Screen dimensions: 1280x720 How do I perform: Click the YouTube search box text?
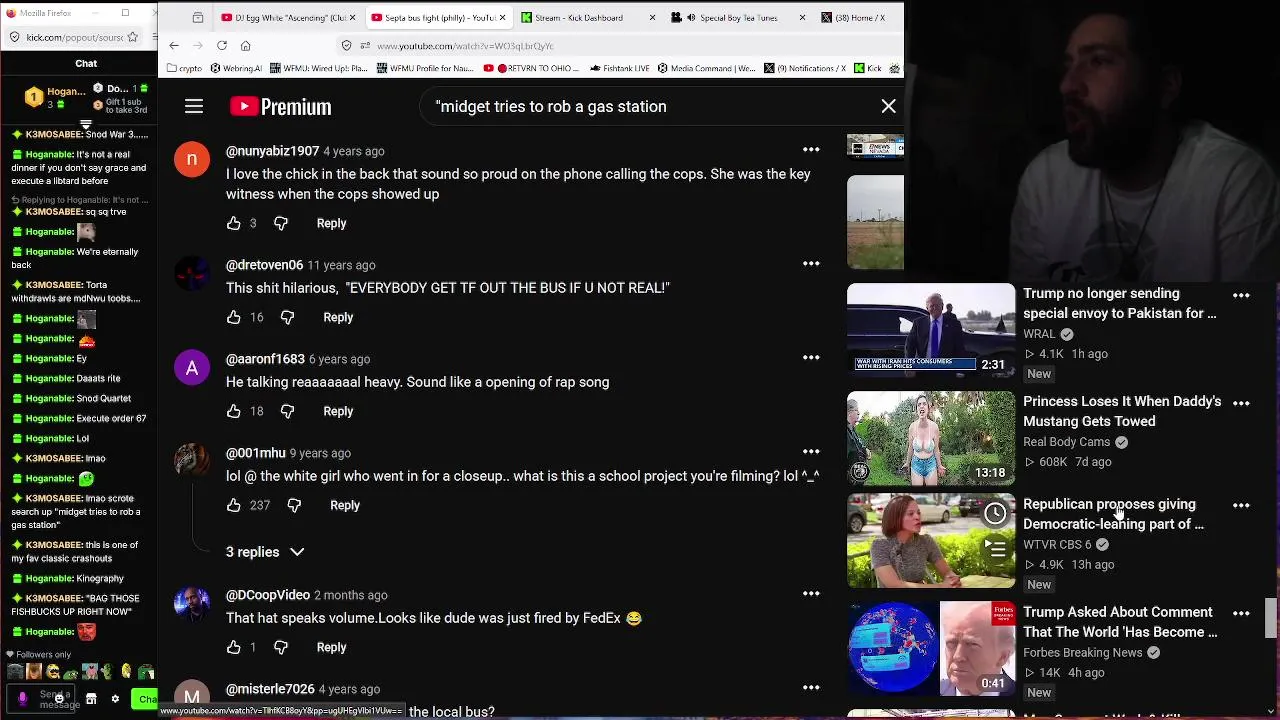pyautogui.click(x=551, y=106)
